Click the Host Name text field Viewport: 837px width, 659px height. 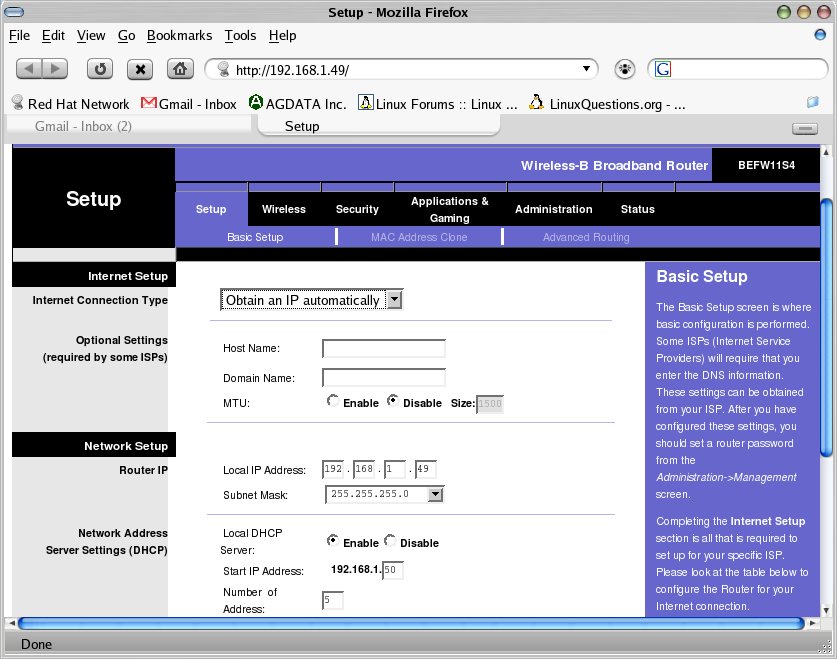click(x=383, y=348)
